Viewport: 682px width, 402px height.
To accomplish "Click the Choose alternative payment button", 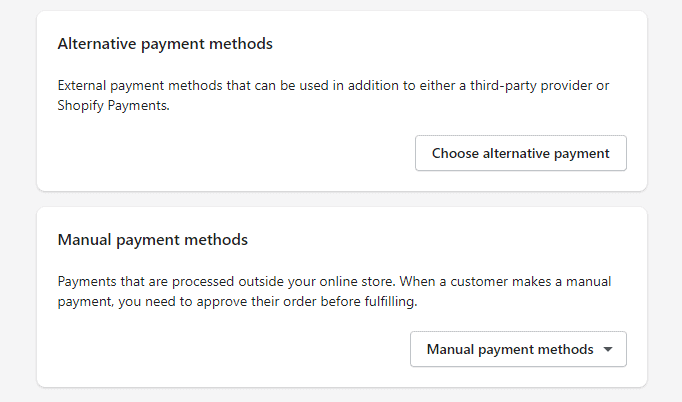I will click(520, 153).
